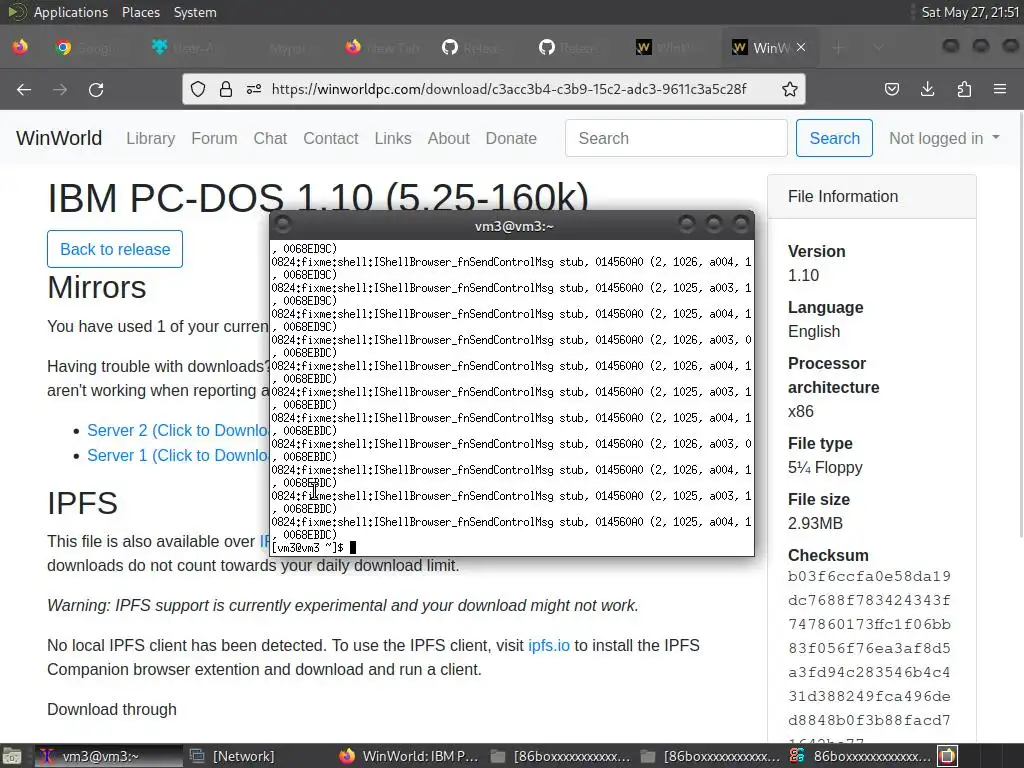Click the x86 architecture value

click(801, 411)
